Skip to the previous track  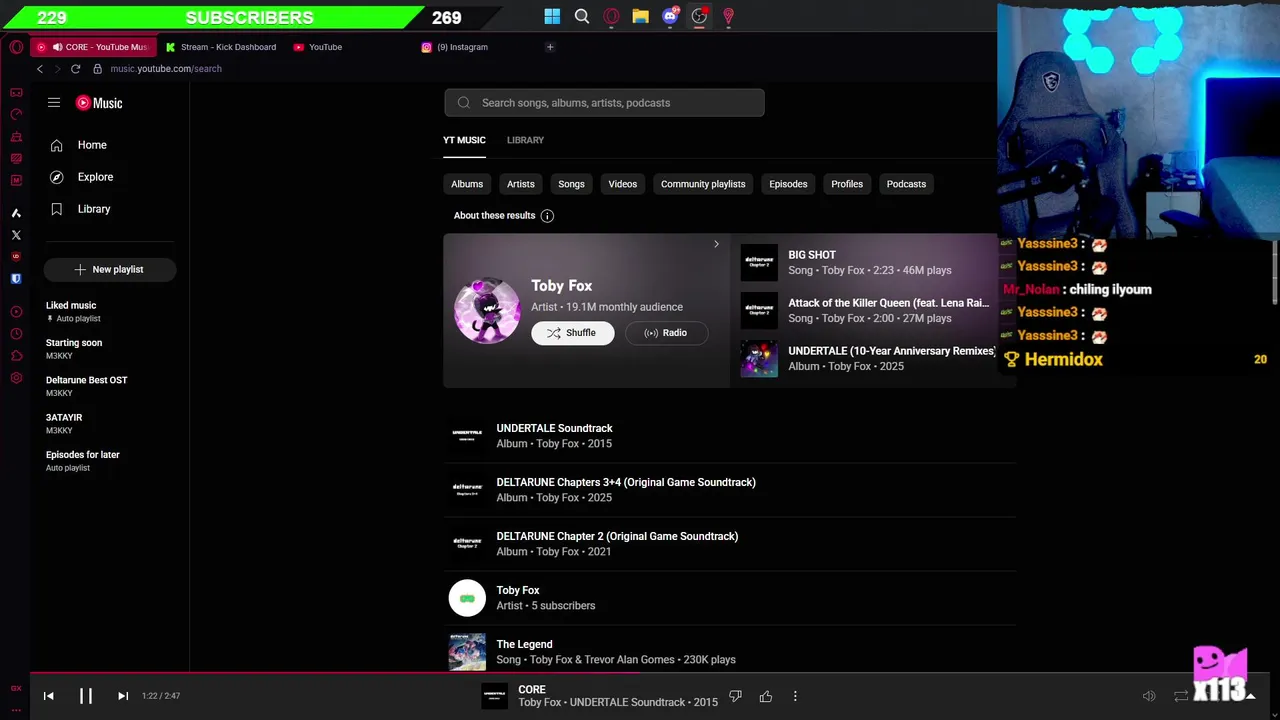click(49, 696)
